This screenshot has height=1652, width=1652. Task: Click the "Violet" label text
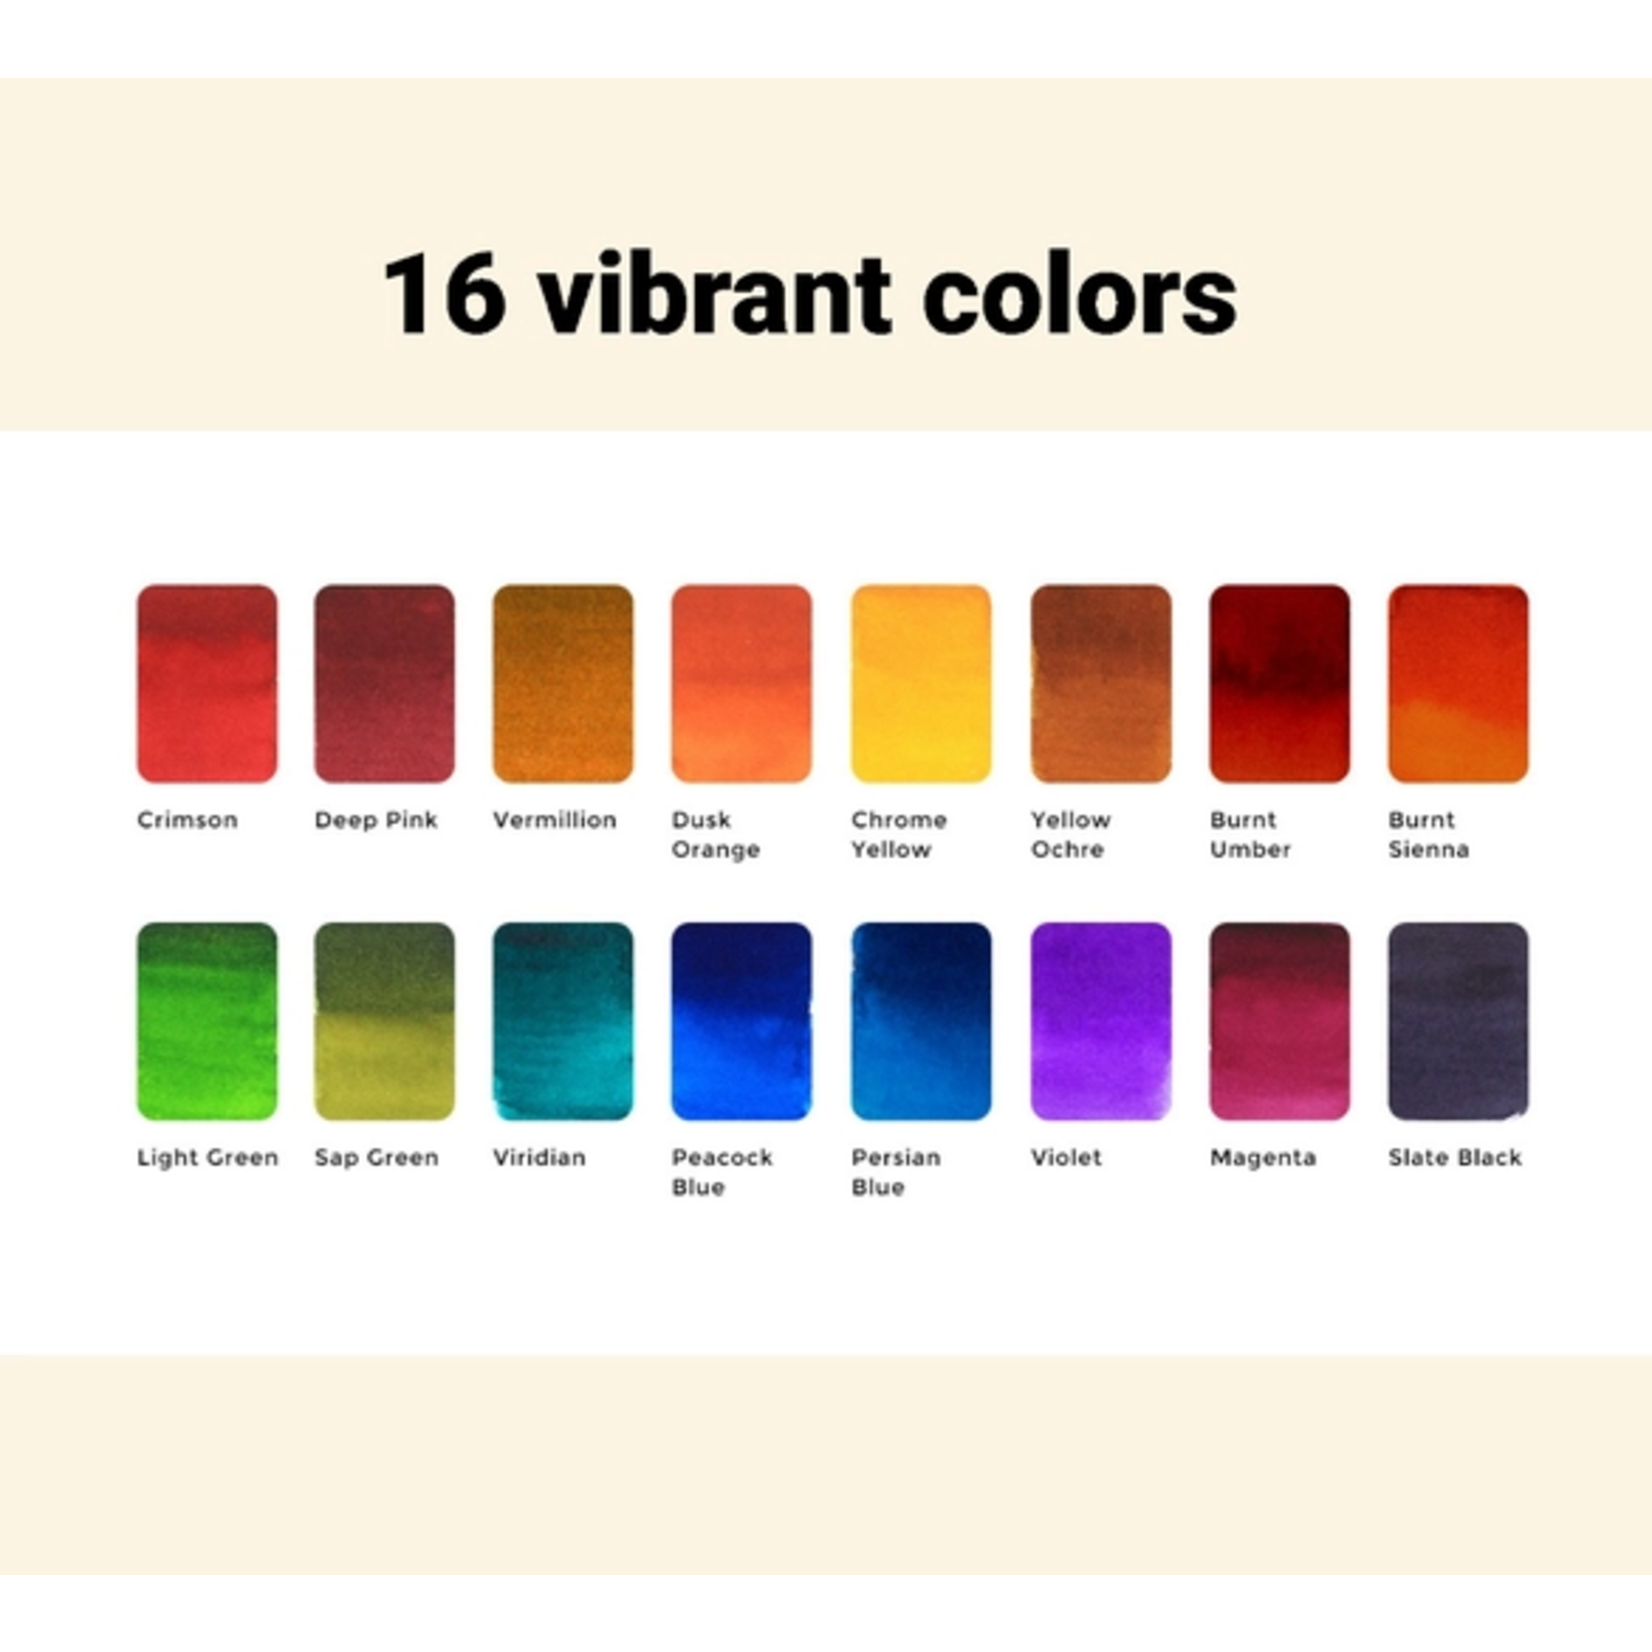pos(1067,1158)
